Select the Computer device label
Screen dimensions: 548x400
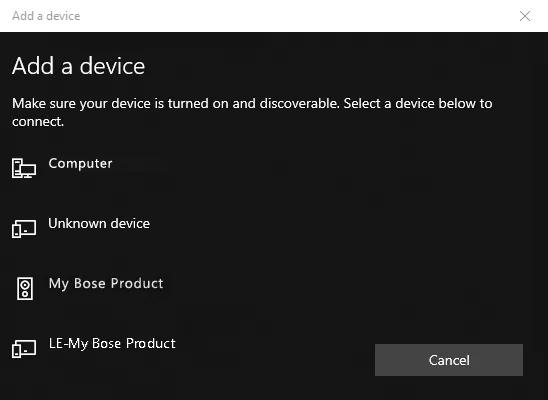tap(80, 163)
